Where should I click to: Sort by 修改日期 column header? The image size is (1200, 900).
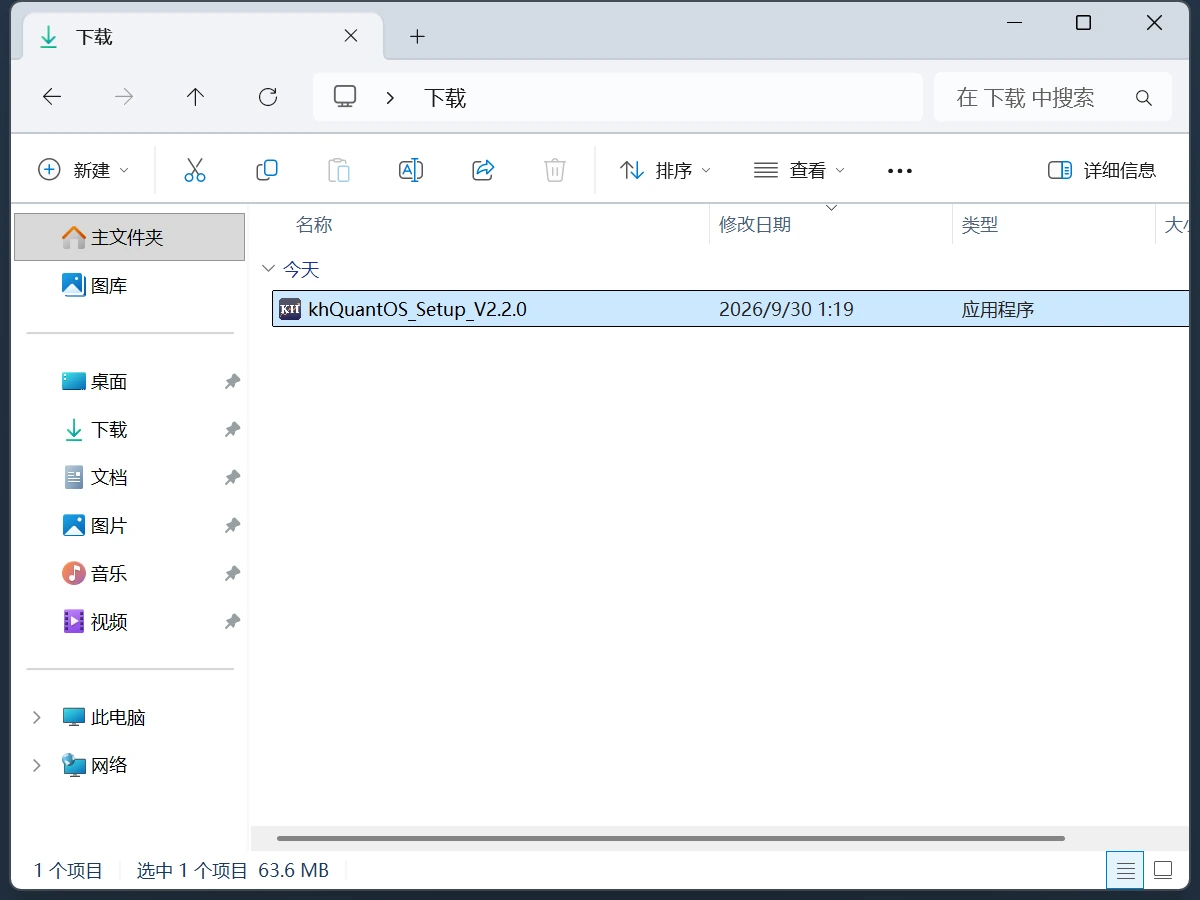[755, 225]
